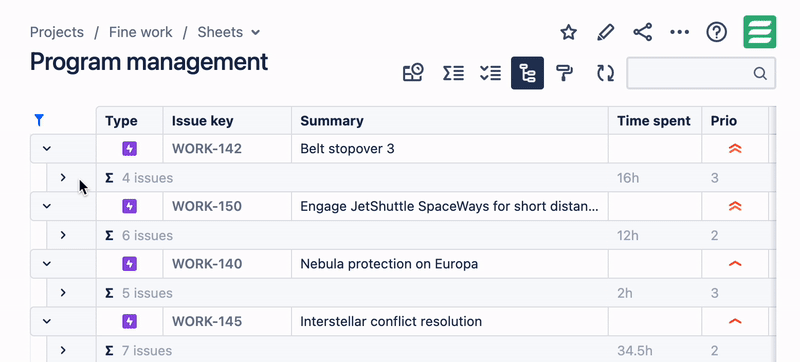The height and width of the screenshot is (362, 800).
Task: Expand the 4 issues group
Action: click(x=63, y=177)
